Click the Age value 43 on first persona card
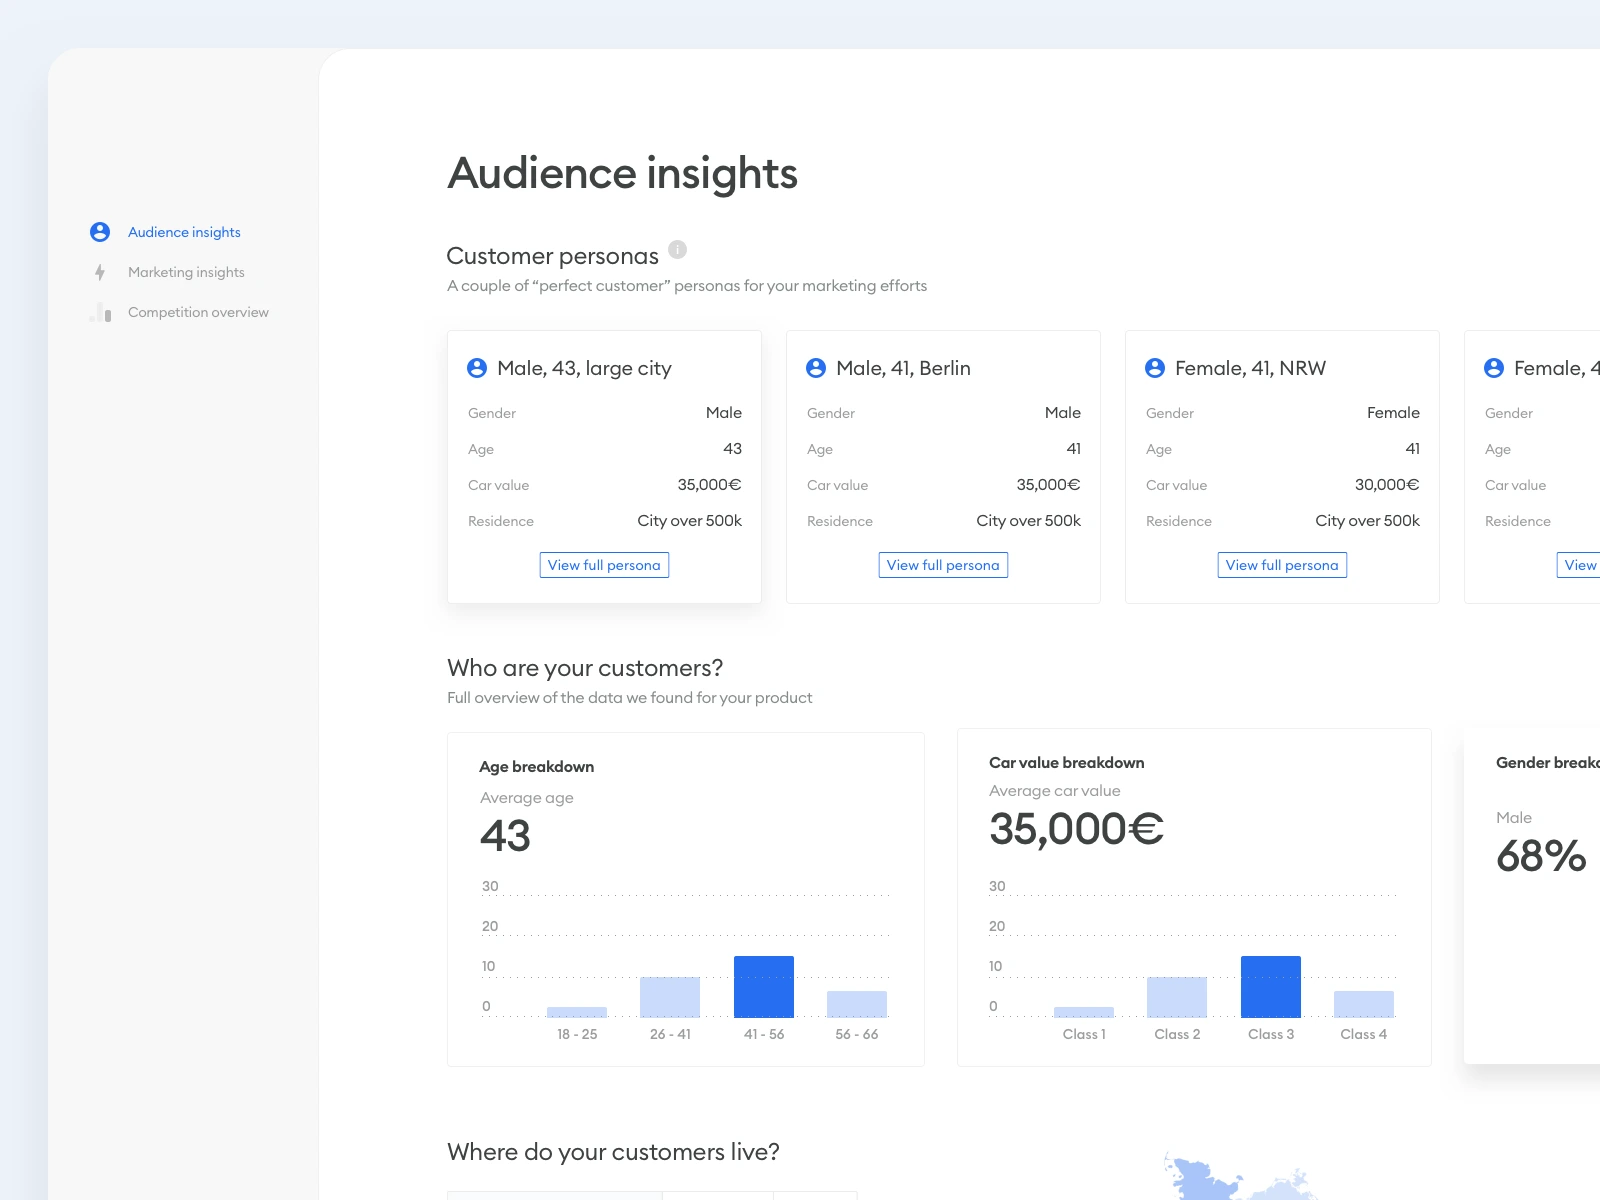Viewport: 1600px width, 1200px height. click(x=732, y=449)
